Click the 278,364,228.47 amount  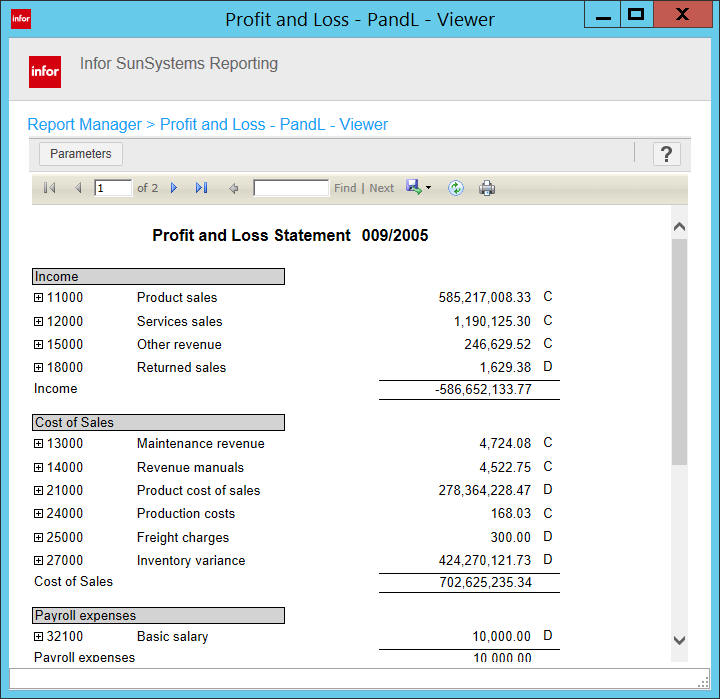tap(484, 490)
